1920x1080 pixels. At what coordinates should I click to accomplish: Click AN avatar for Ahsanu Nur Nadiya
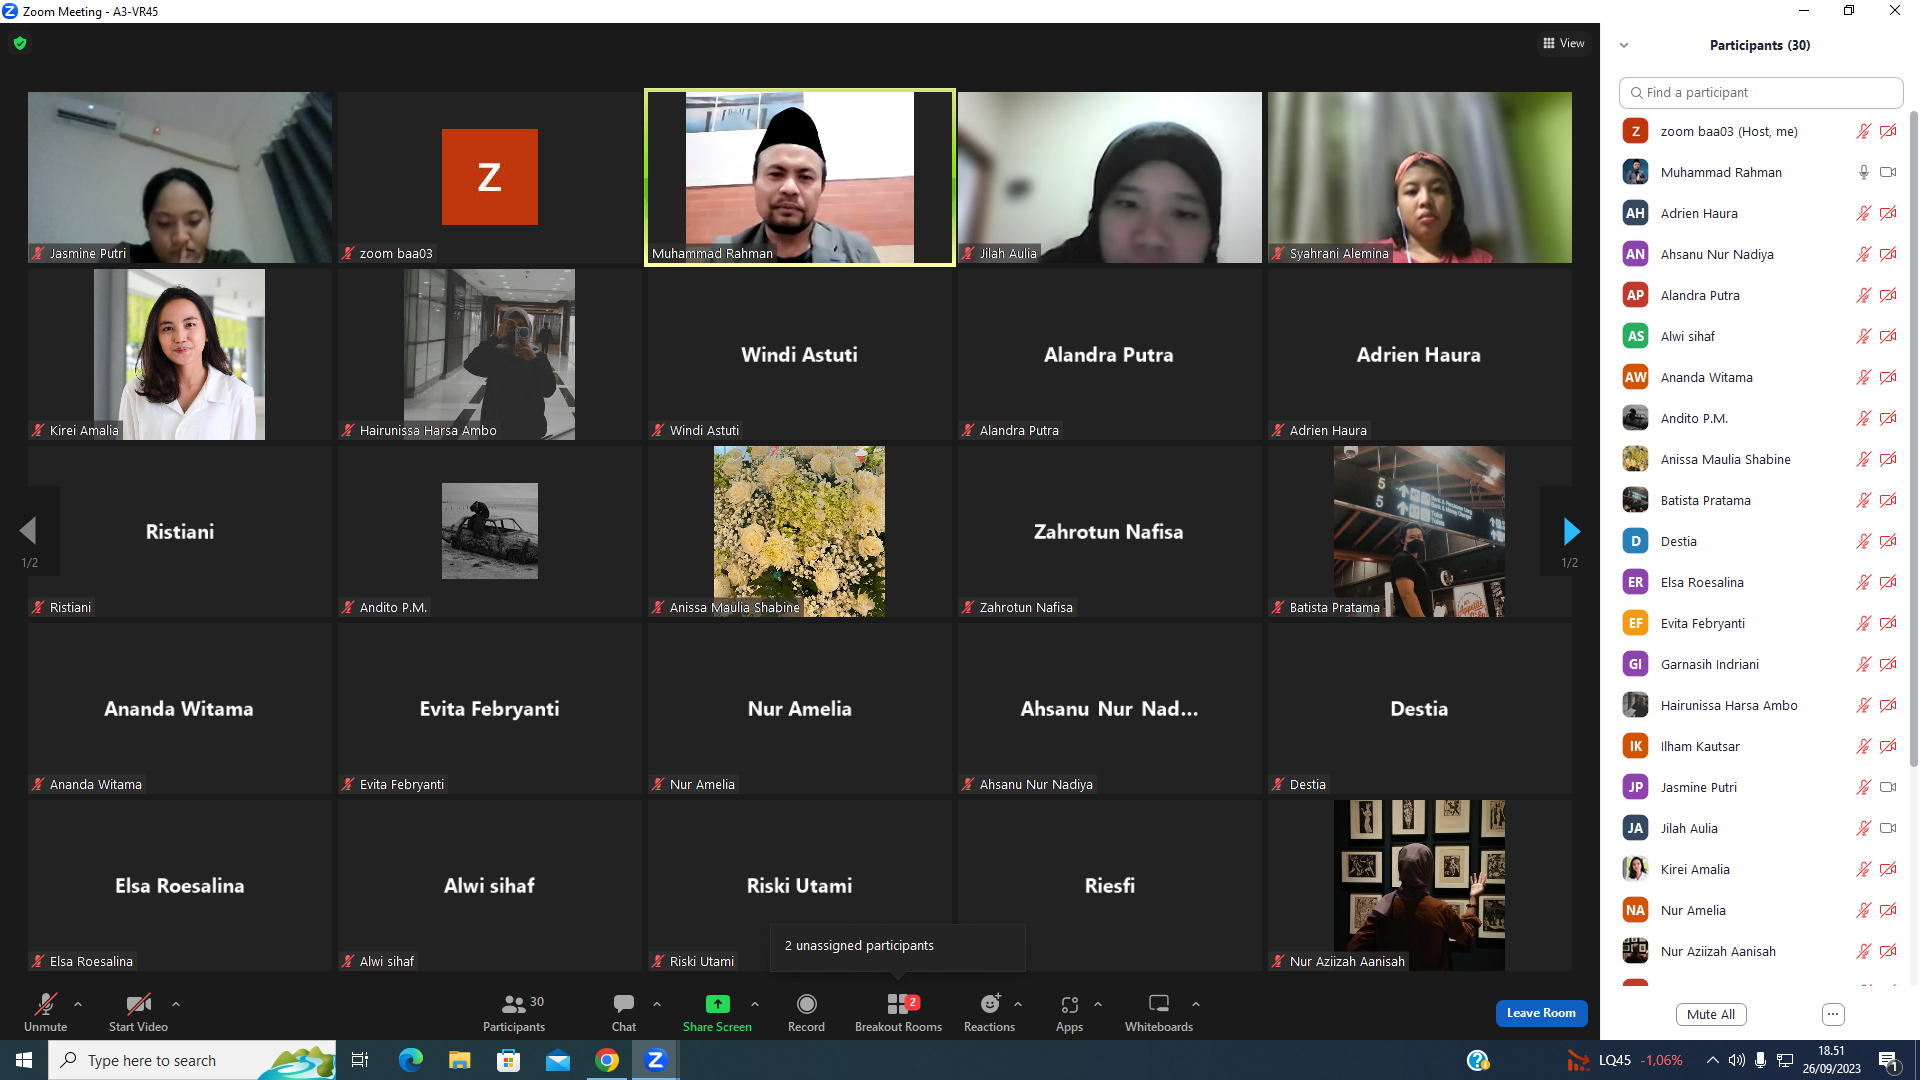(1635, 254)
